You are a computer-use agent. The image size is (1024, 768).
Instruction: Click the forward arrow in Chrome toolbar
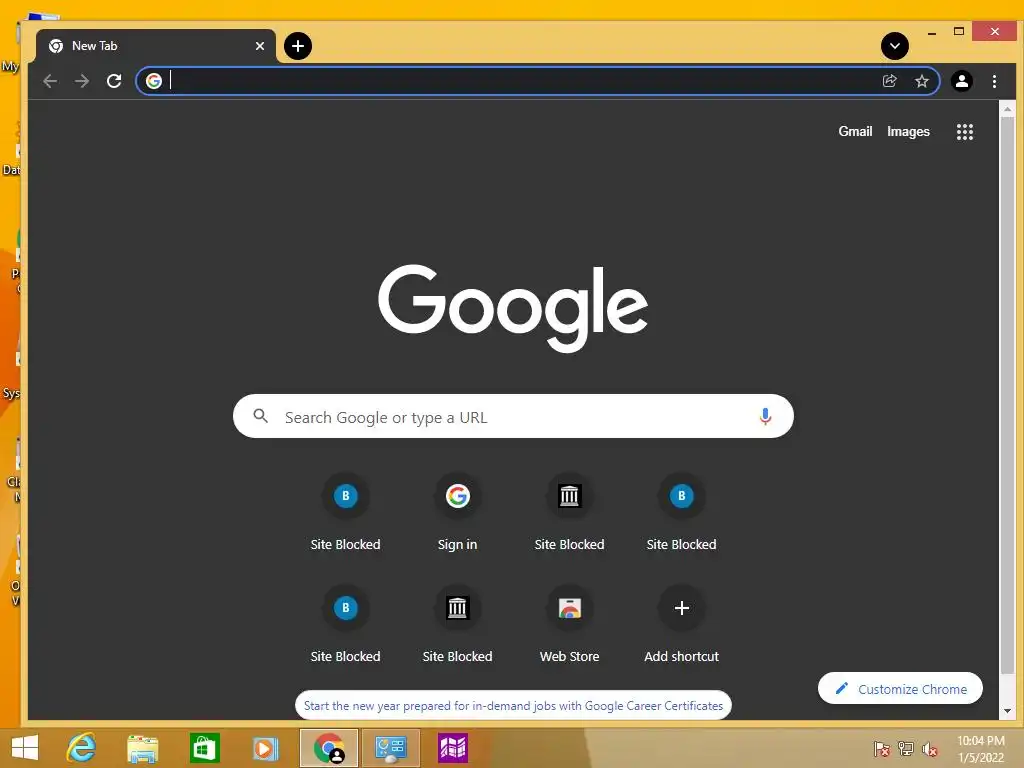click(82, 81)
